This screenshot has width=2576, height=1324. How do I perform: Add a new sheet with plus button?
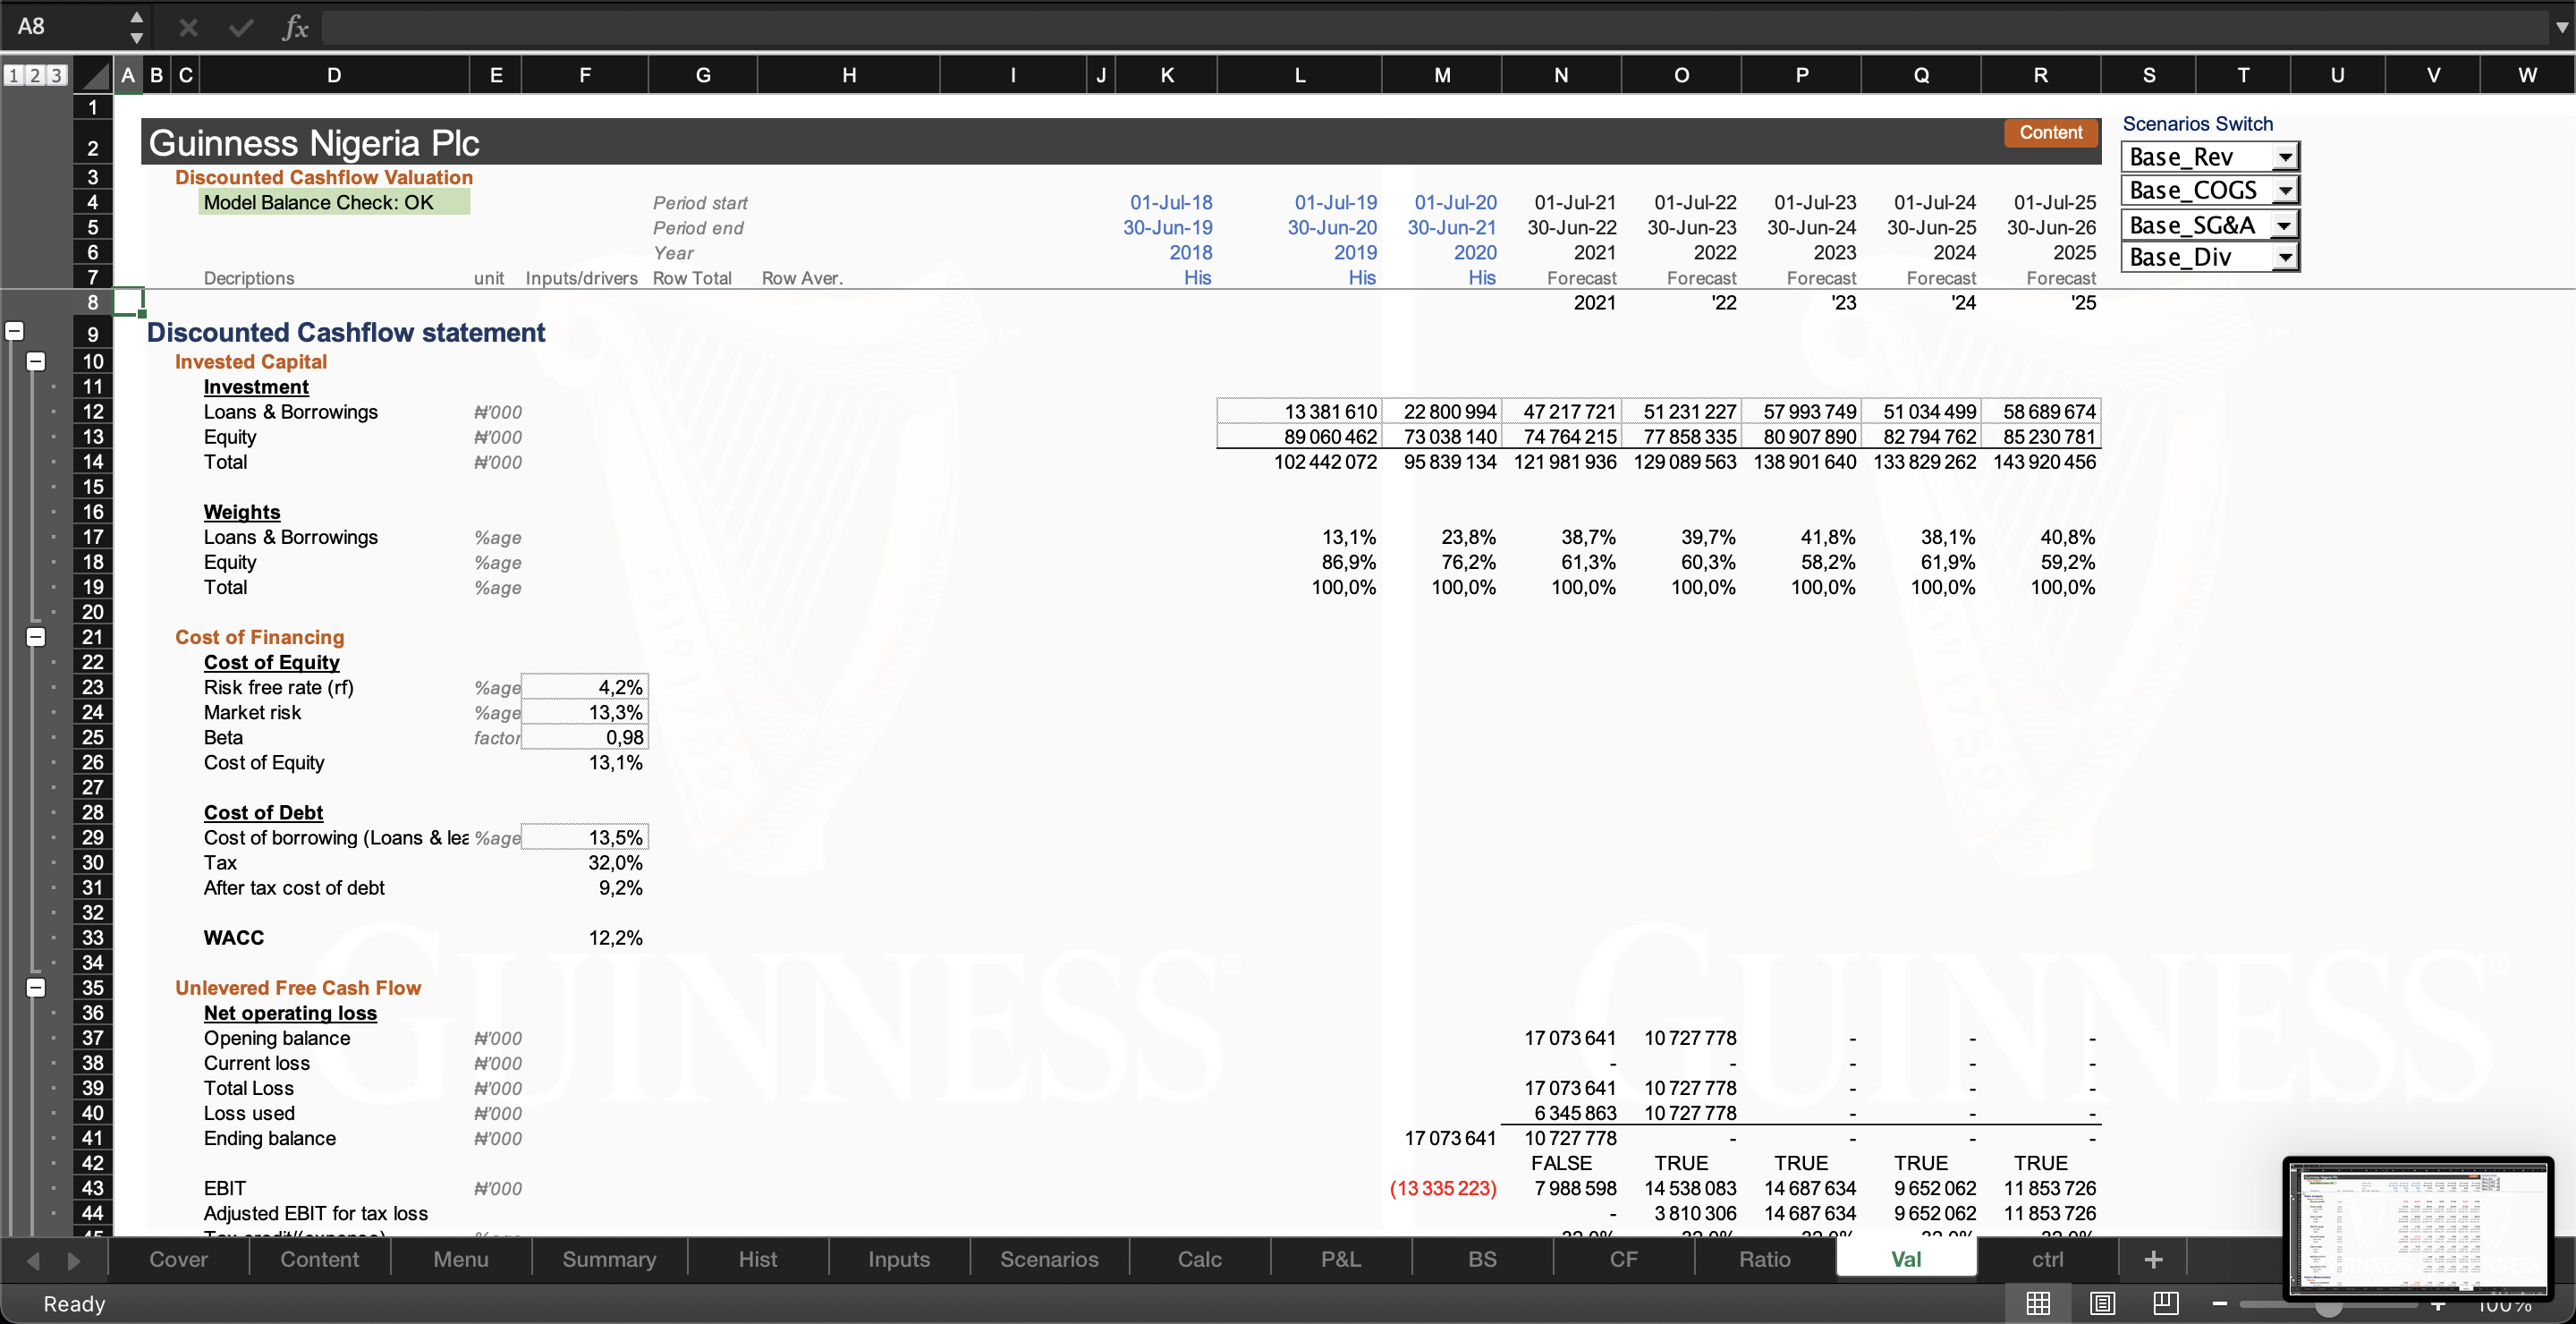[x=2154, y=1259]
